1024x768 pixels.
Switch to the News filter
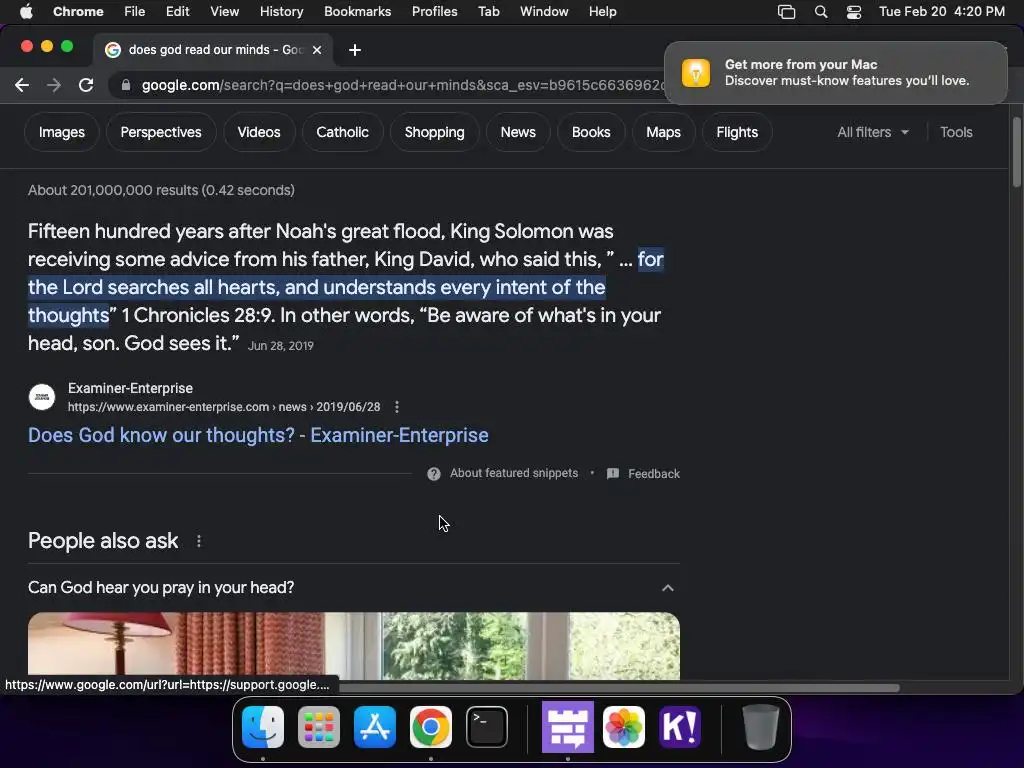[518, 132]
